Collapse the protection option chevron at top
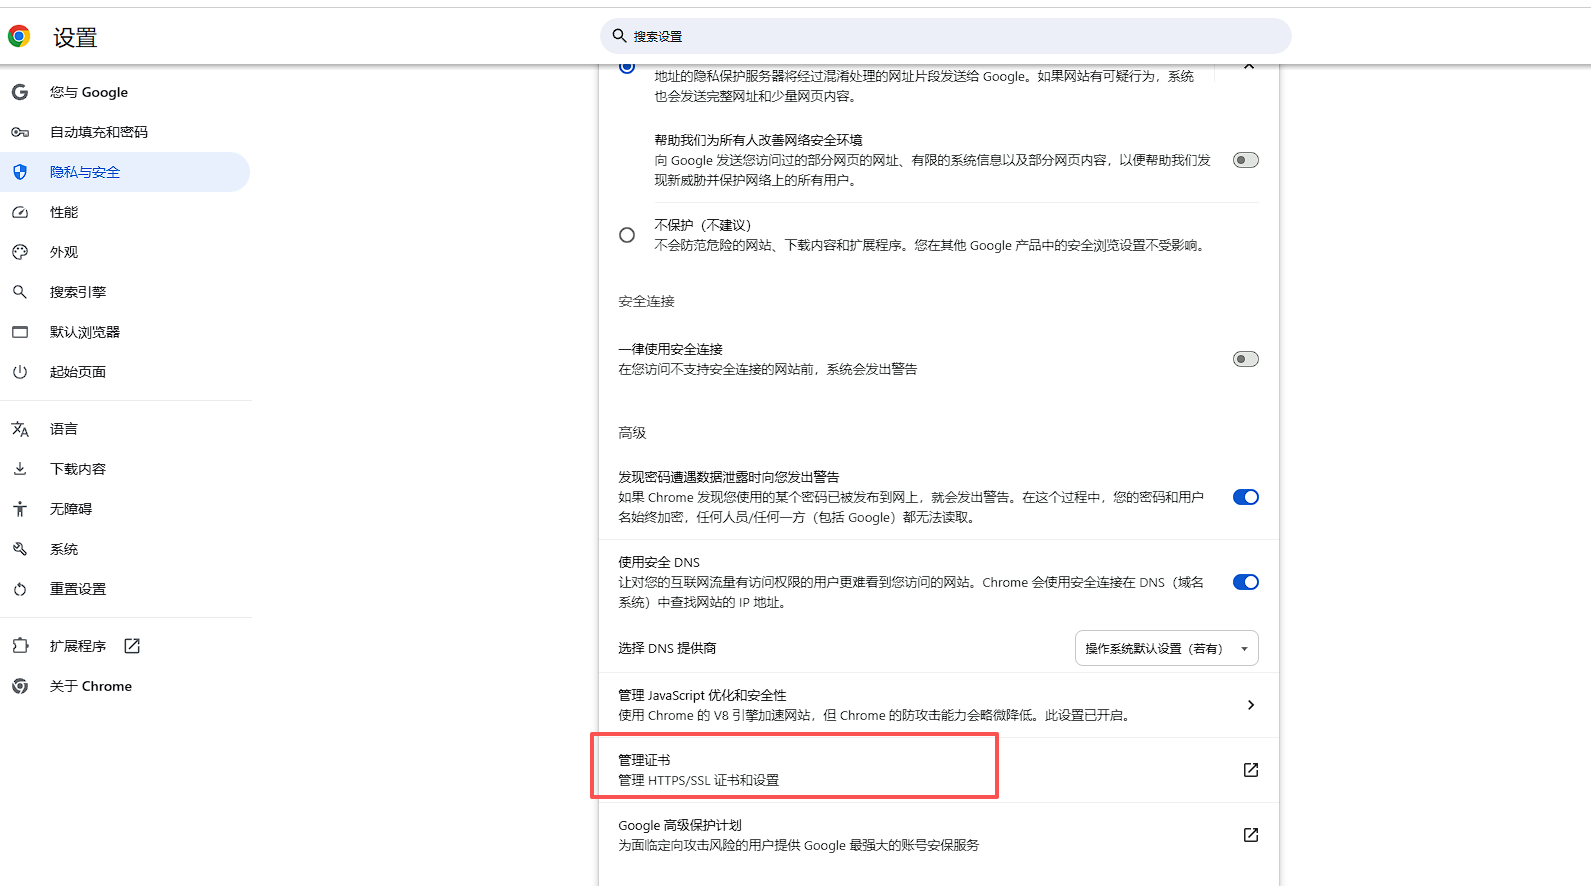 [x=1249, y=67]
